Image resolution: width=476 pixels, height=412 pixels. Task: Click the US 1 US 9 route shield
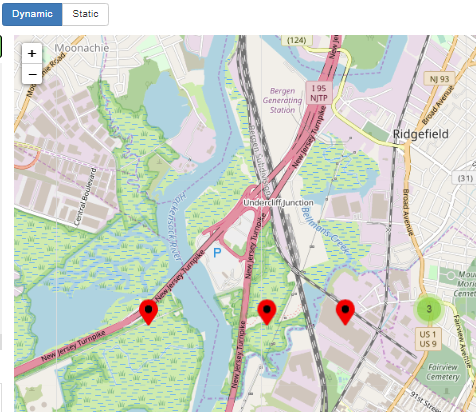pos(428,339)
